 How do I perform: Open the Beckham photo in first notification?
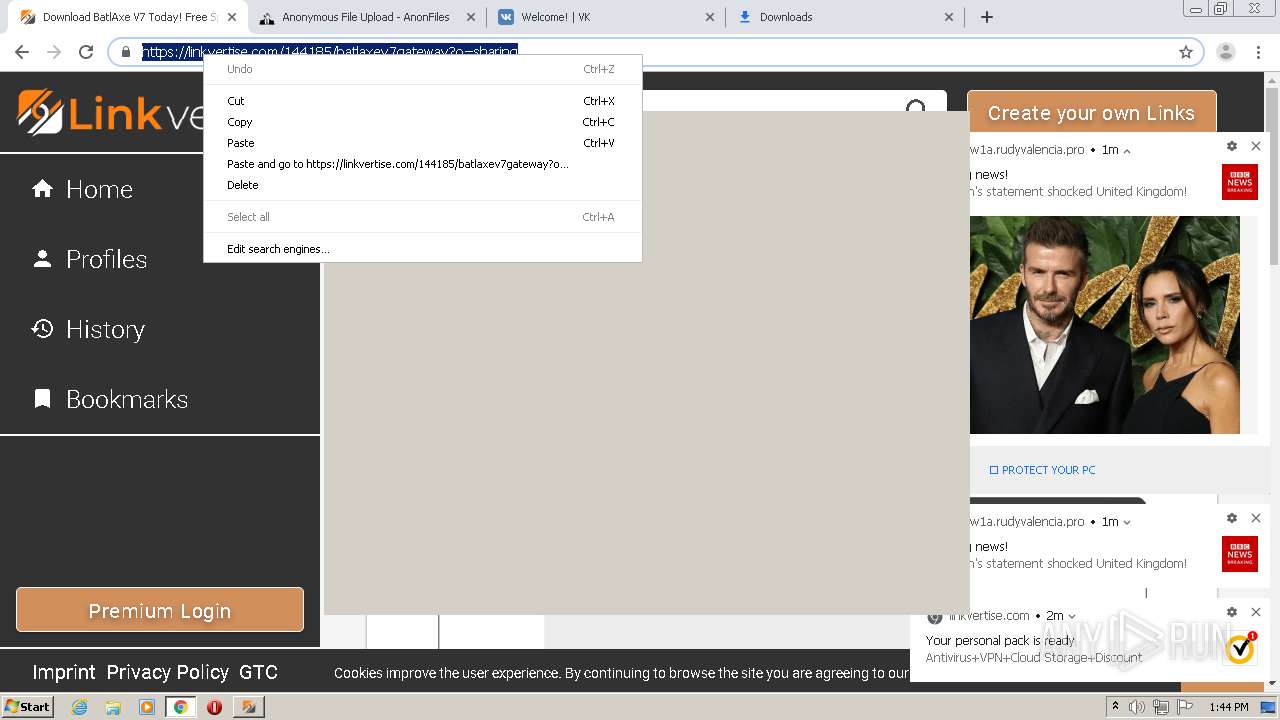(x=1104, y=325)
